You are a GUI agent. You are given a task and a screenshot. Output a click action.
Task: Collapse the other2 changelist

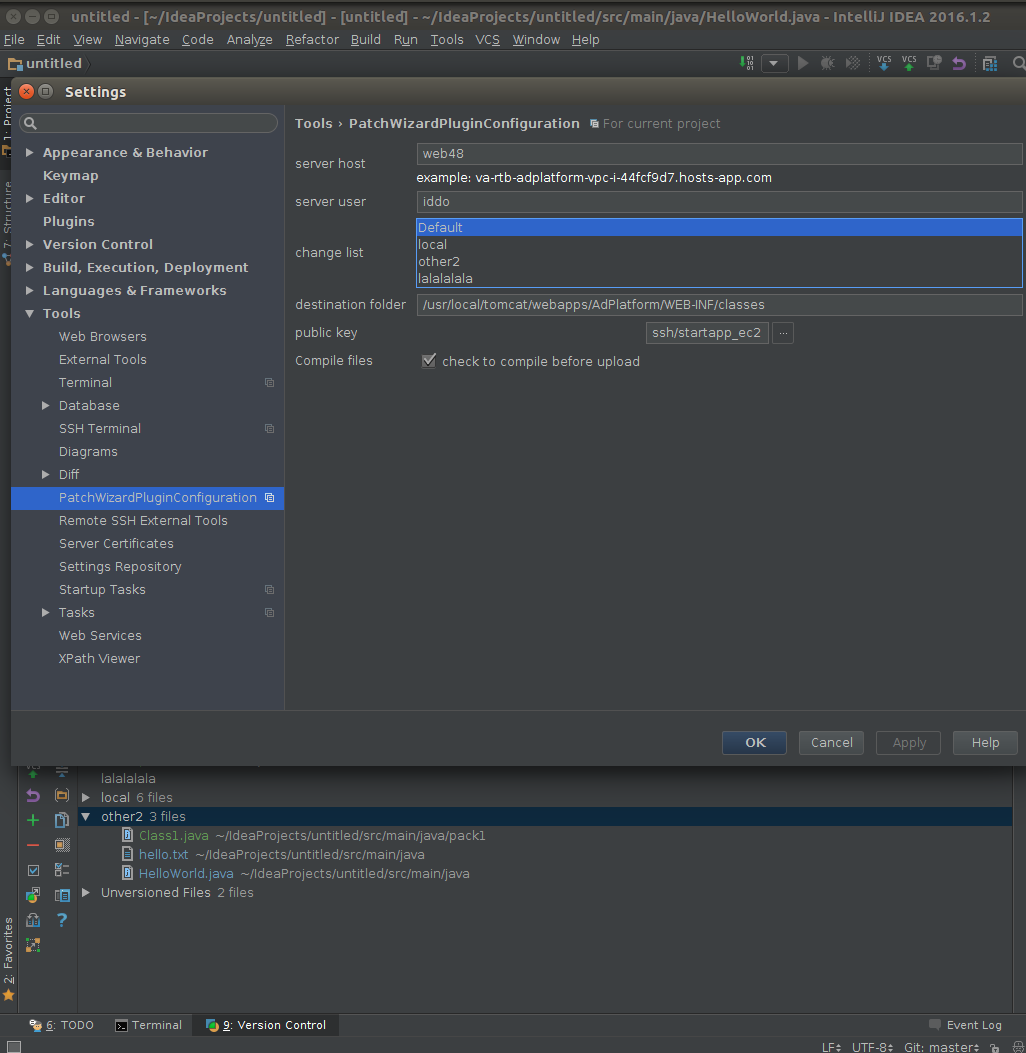point(86,817)
